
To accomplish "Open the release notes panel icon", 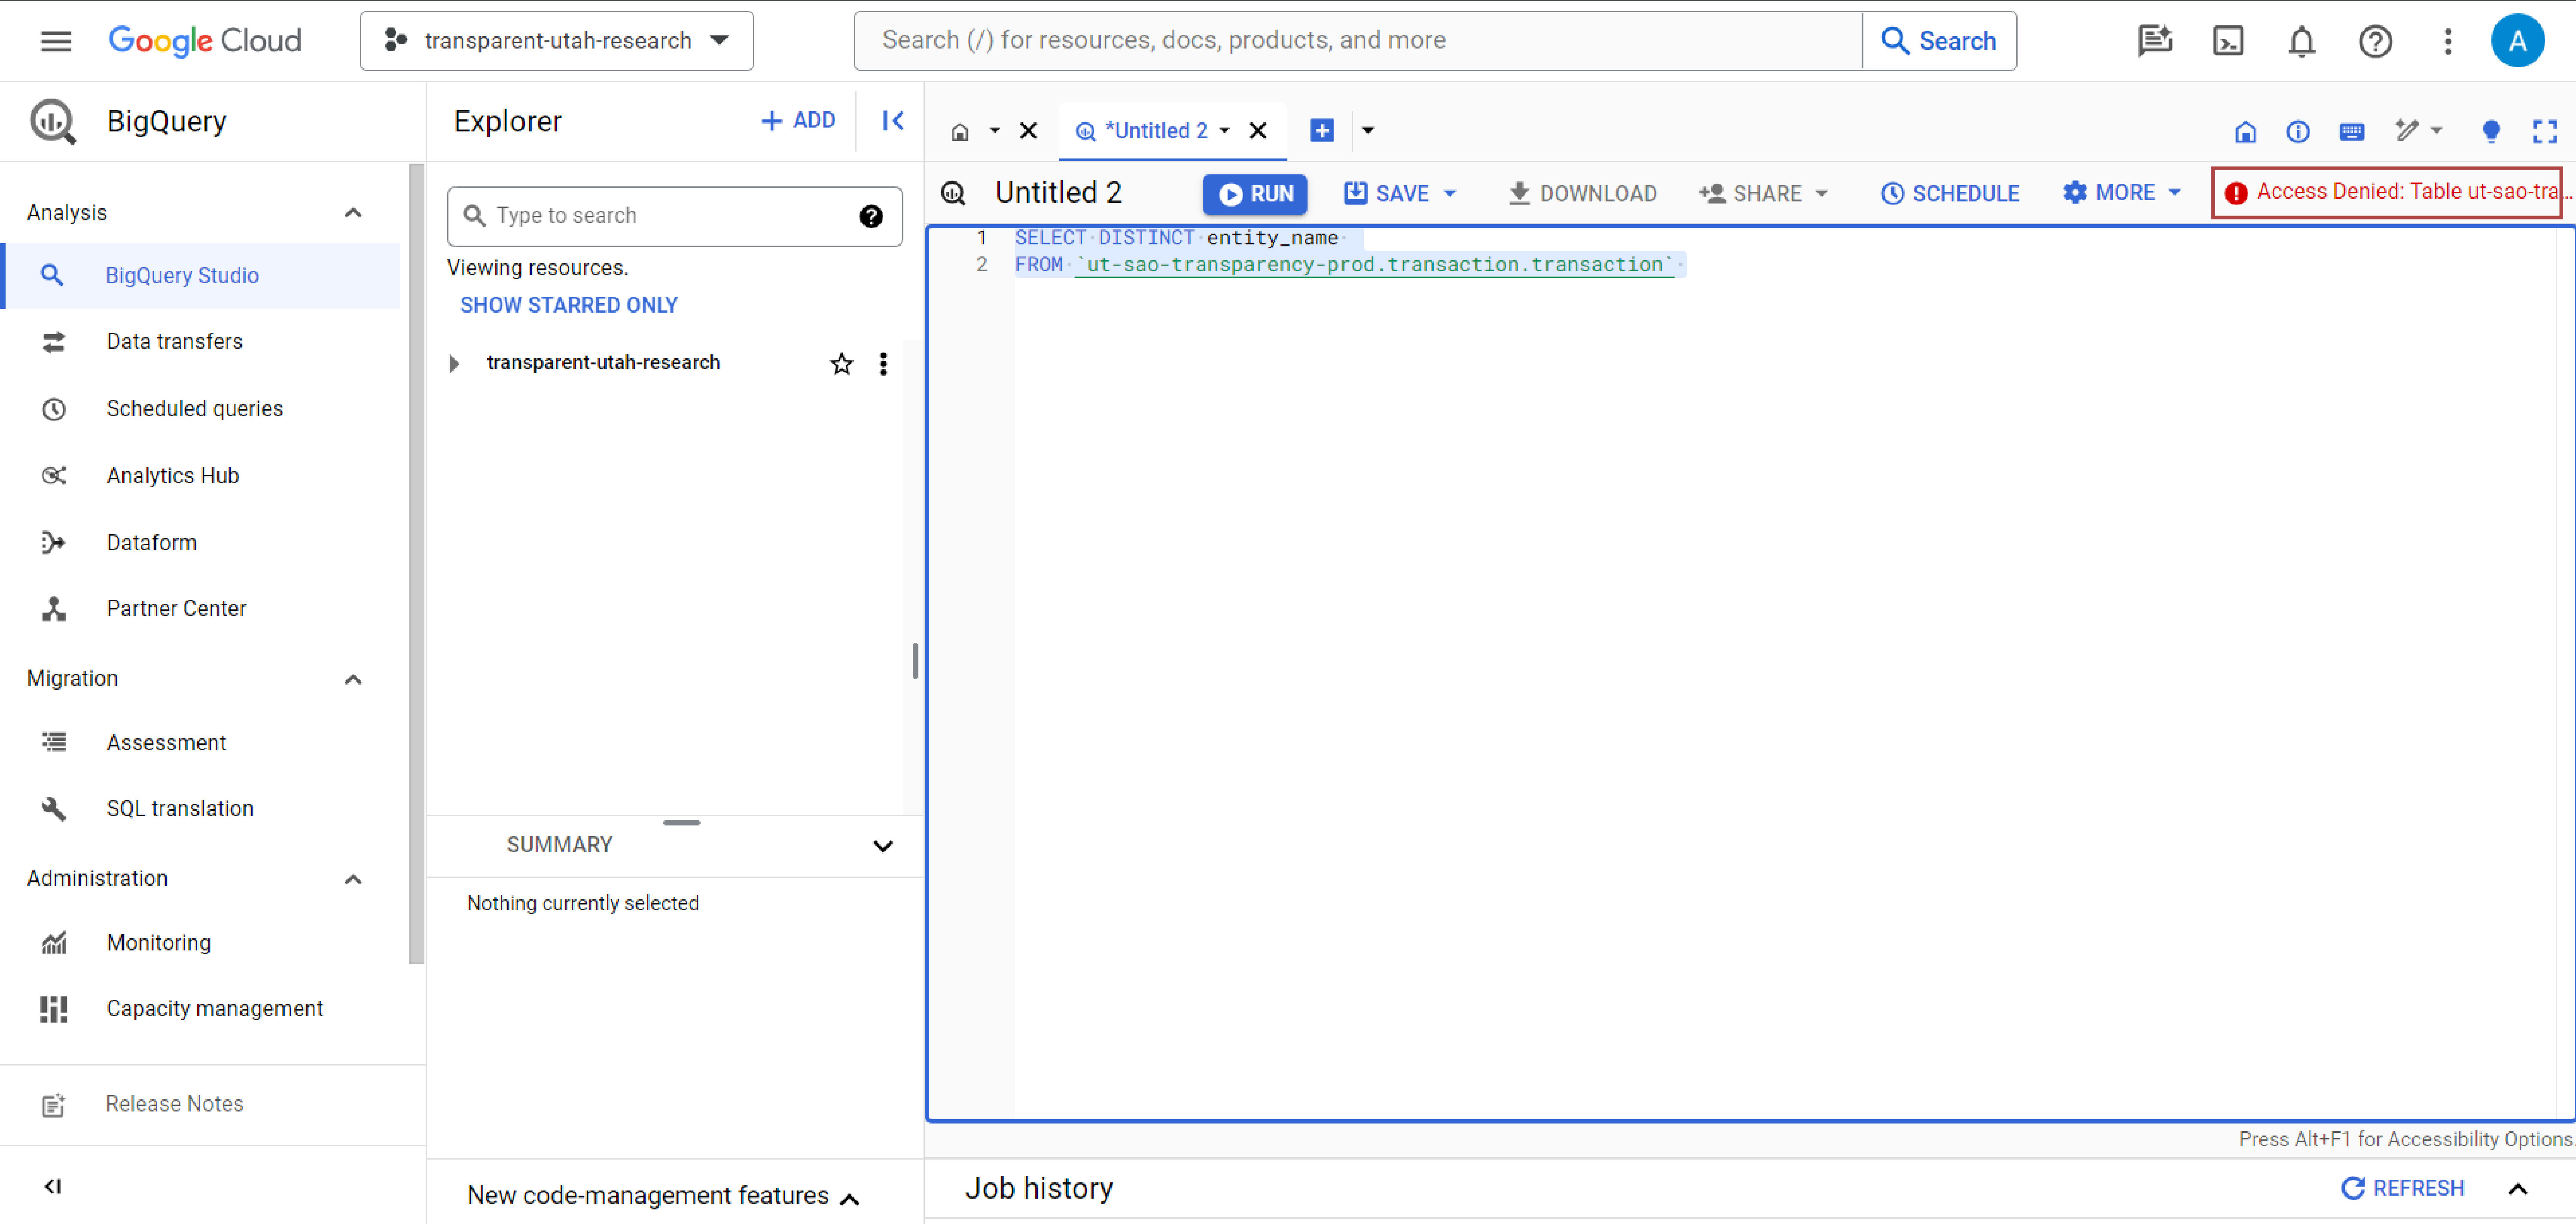I will (53, 1104).
